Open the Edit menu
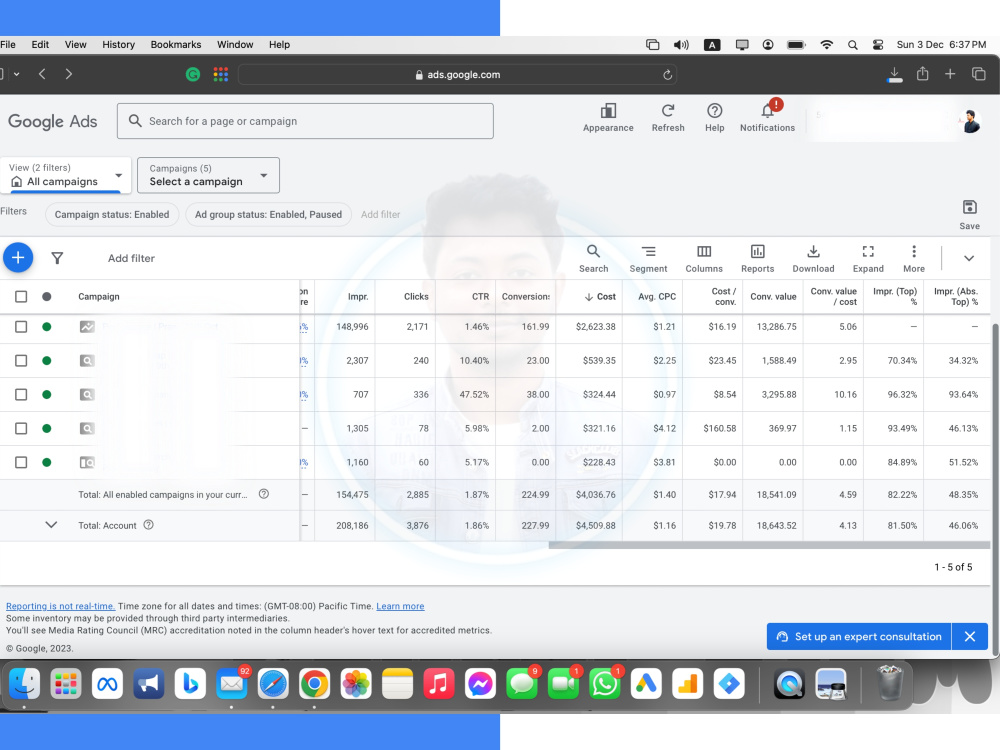The image size is (1000, 750). click(40, 45)
